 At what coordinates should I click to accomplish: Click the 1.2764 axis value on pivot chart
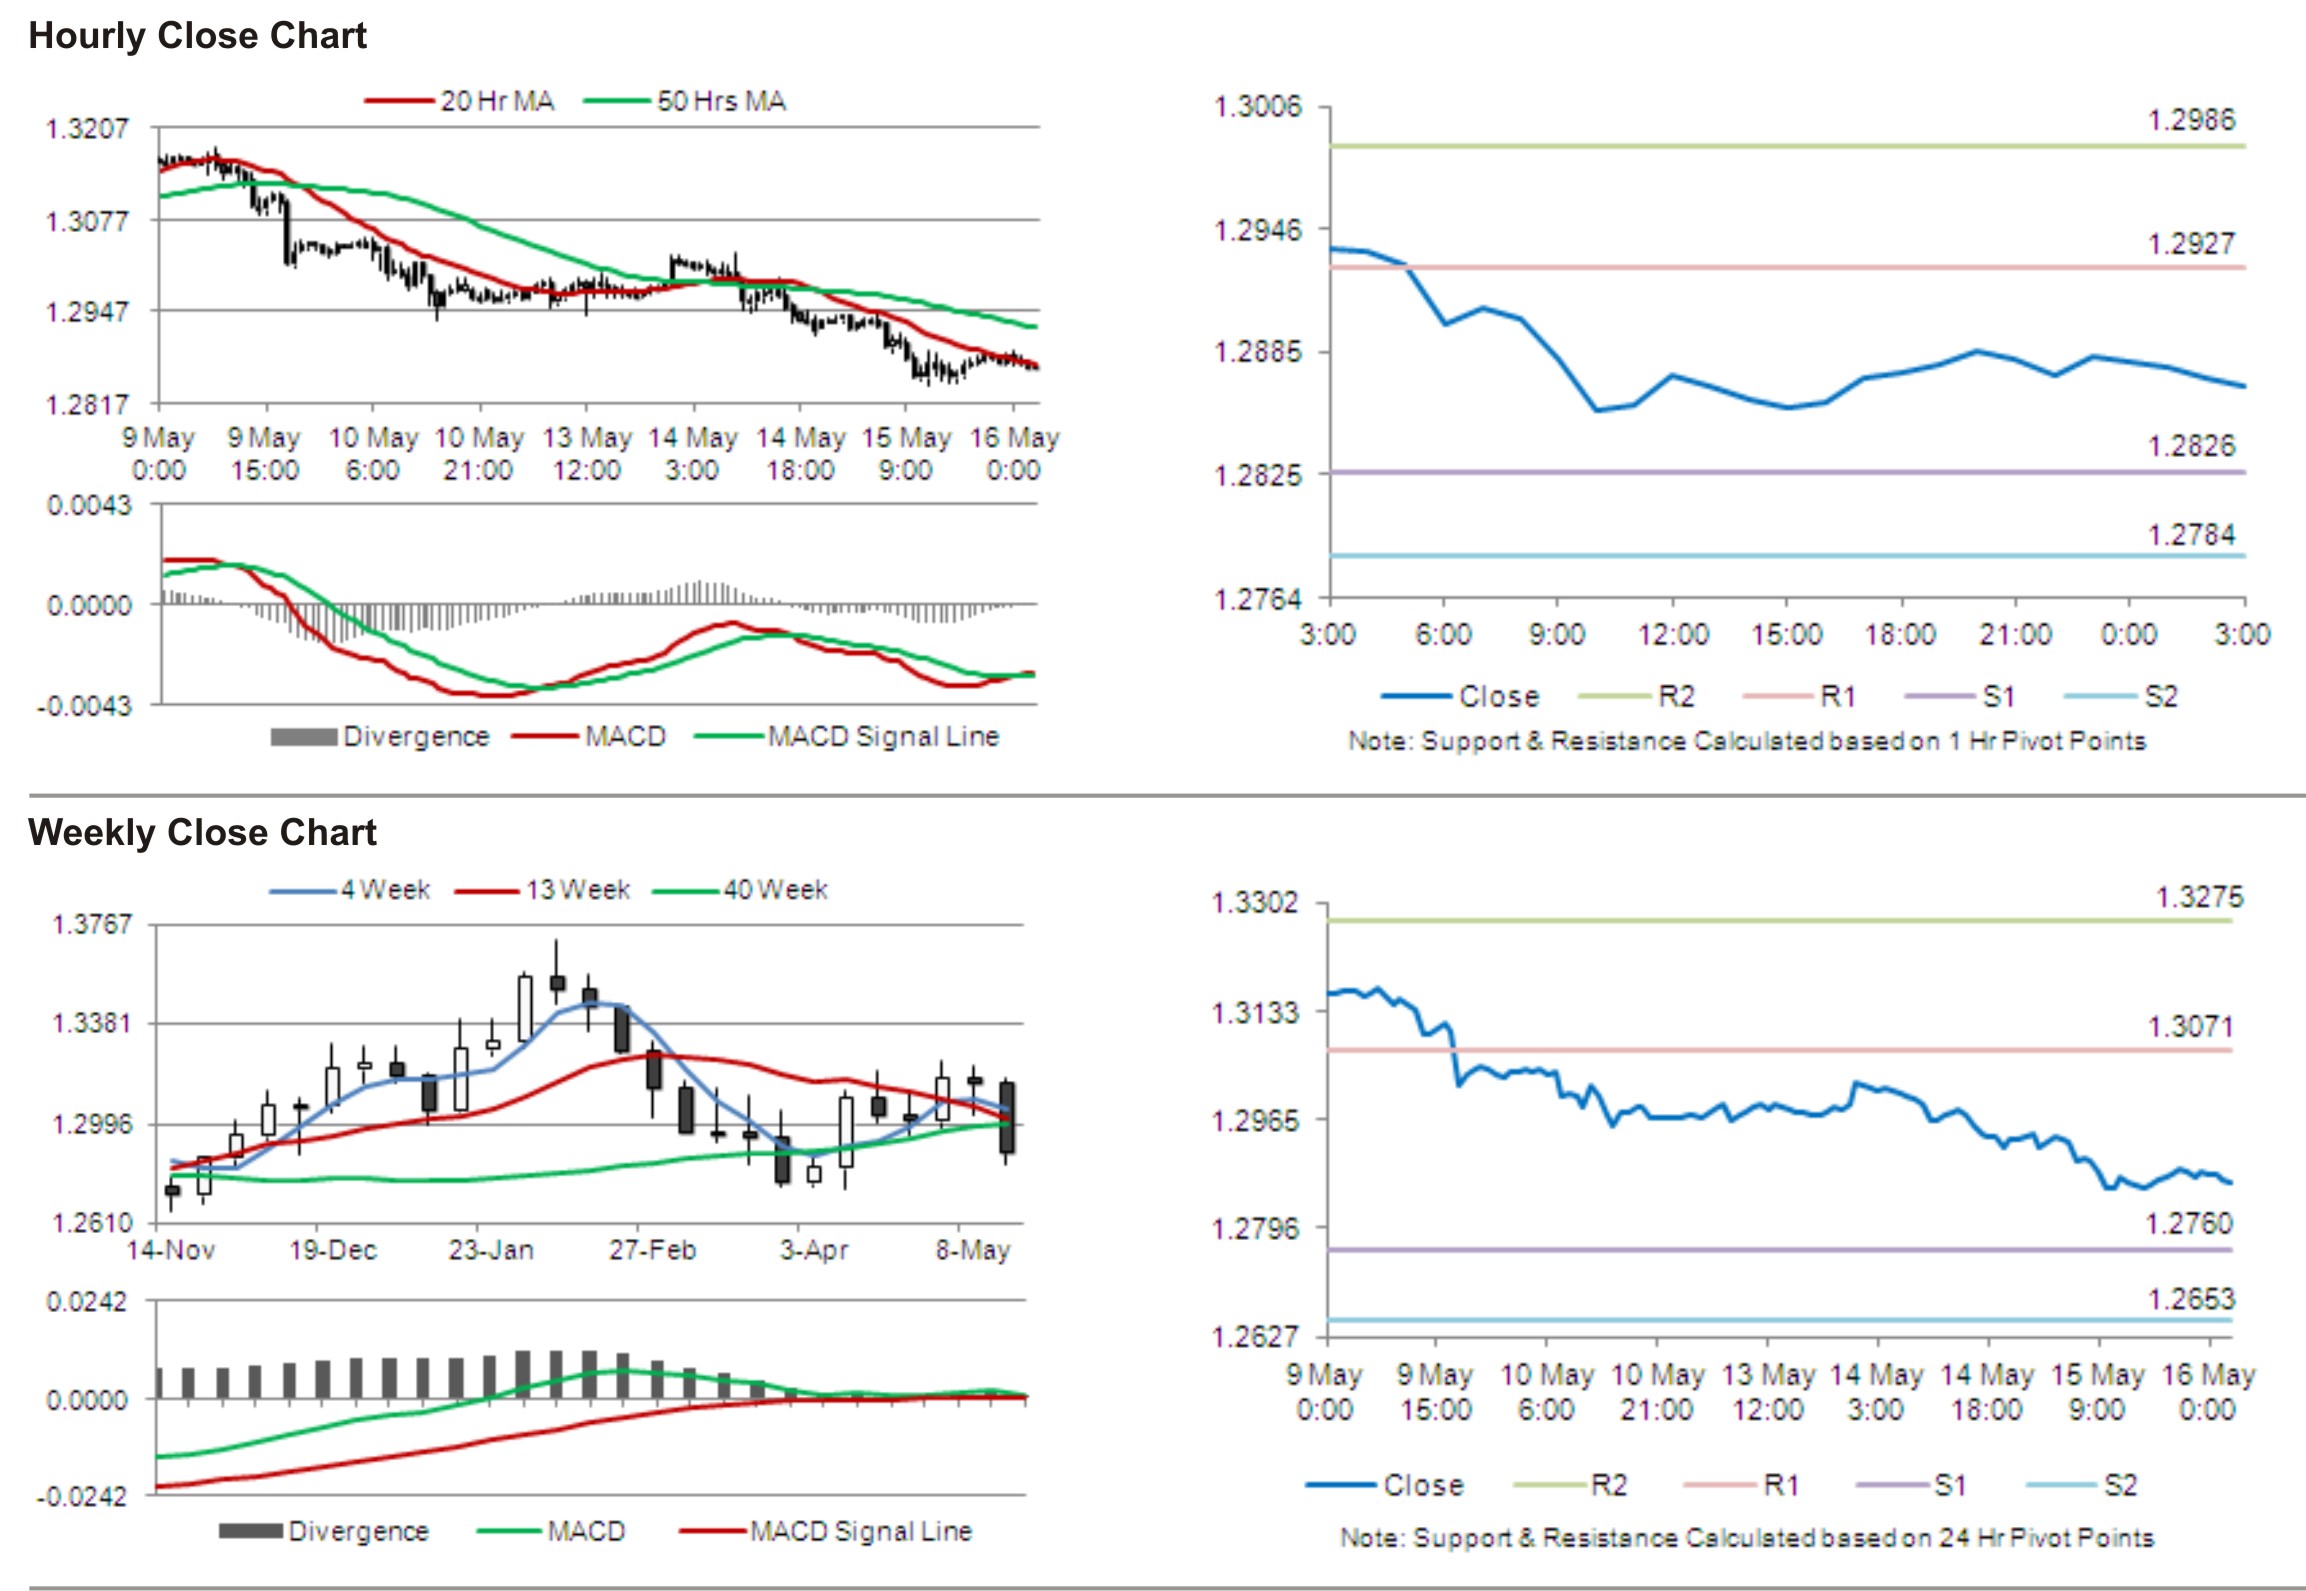click(x=1258, y=599)
